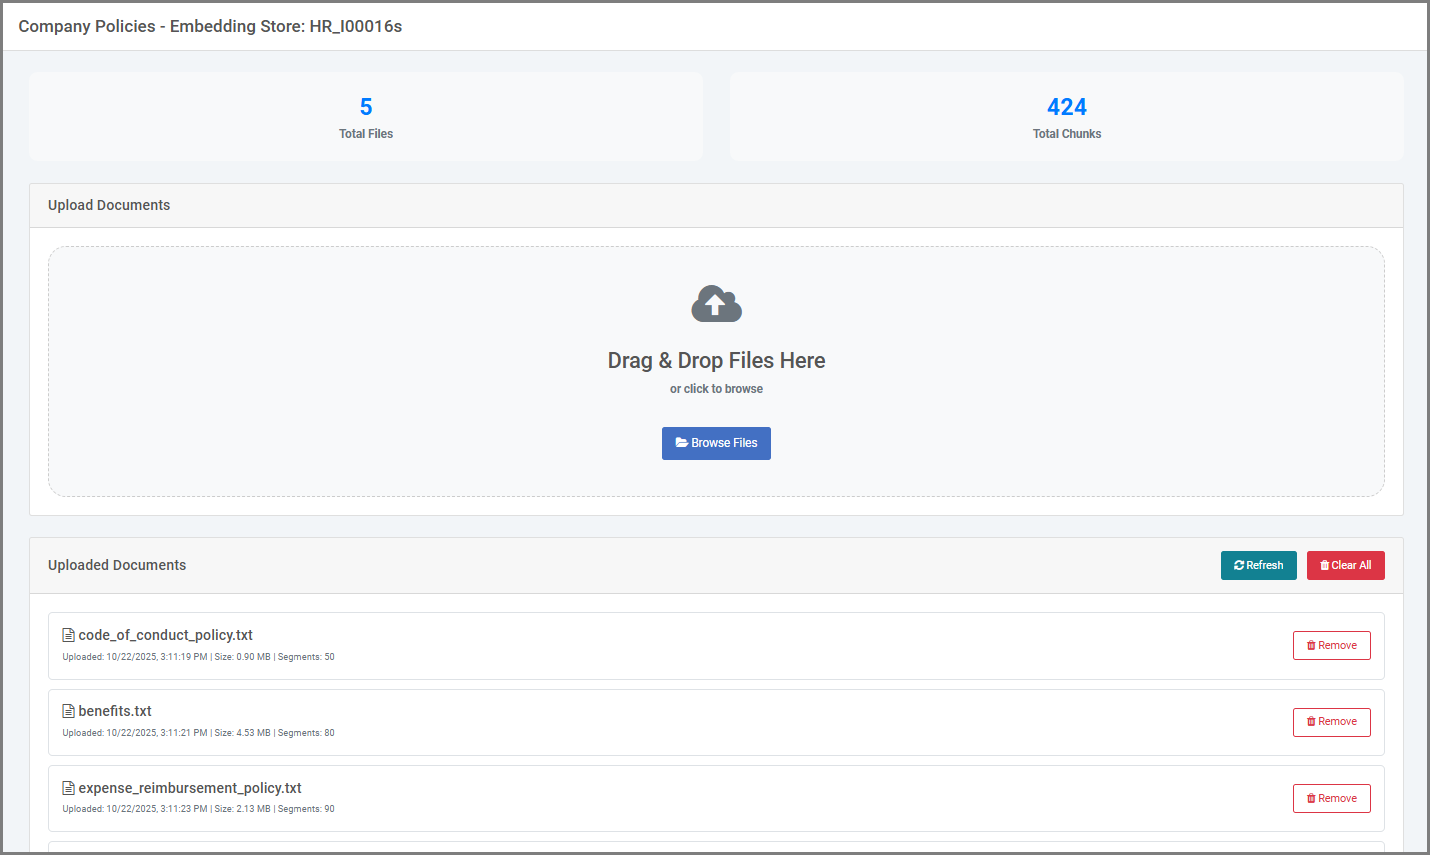Click the file icon beside expense_reimbursement_policy.txt
Screen dimensions: 1430x855
[69, 788]
